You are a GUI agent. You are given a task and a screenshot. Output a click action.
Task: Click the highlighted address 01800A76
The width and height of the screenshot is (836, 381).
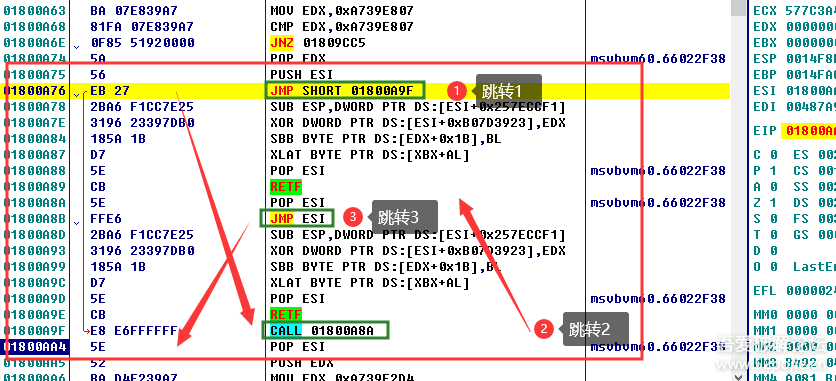pyautogui.click(x=34, y=91)
